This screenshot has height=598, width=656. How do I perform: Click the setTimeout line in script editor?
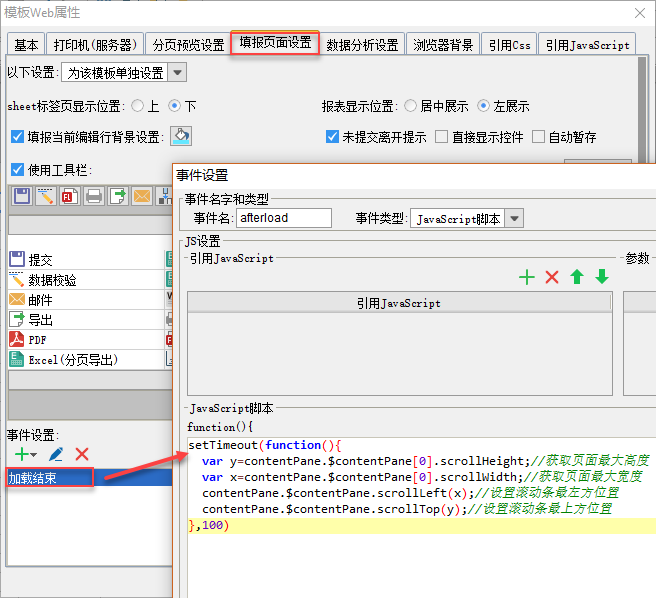coord(265,445)
